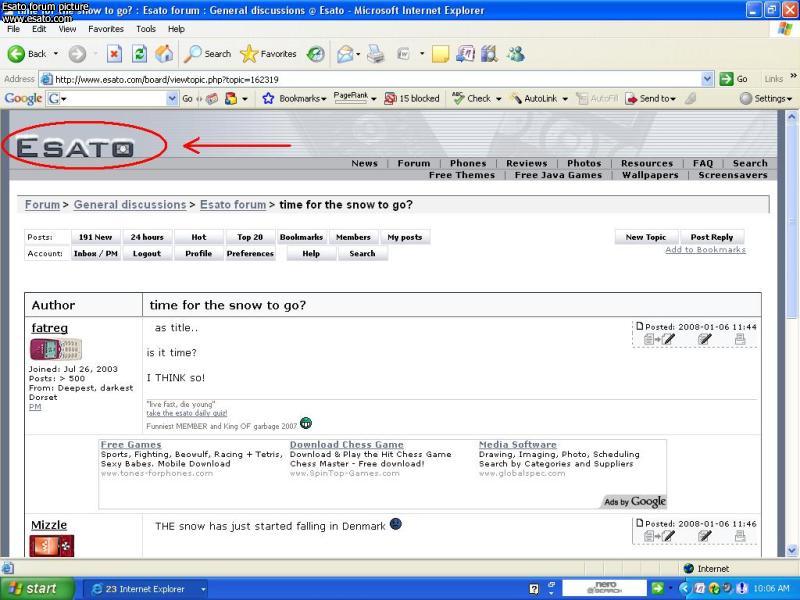Click the taskbar clock 10:06 AM
This screenshot has height=600, width=800.
pyautogui.click(x=771, y=589)
